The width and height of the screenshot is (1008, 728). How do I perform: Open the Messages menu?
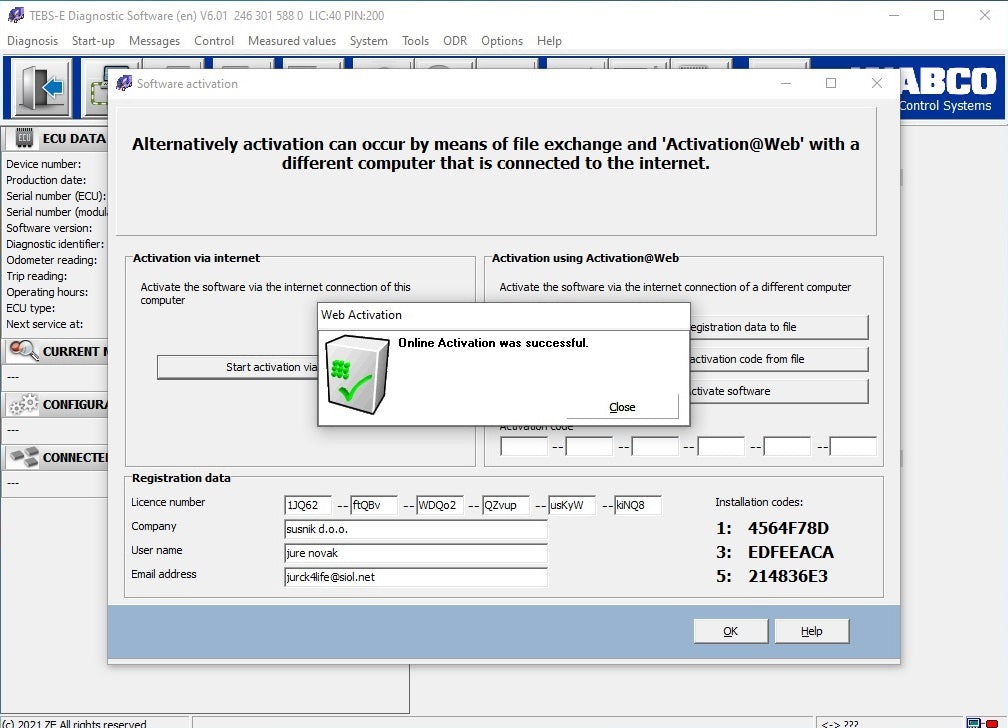click(154, 41)
